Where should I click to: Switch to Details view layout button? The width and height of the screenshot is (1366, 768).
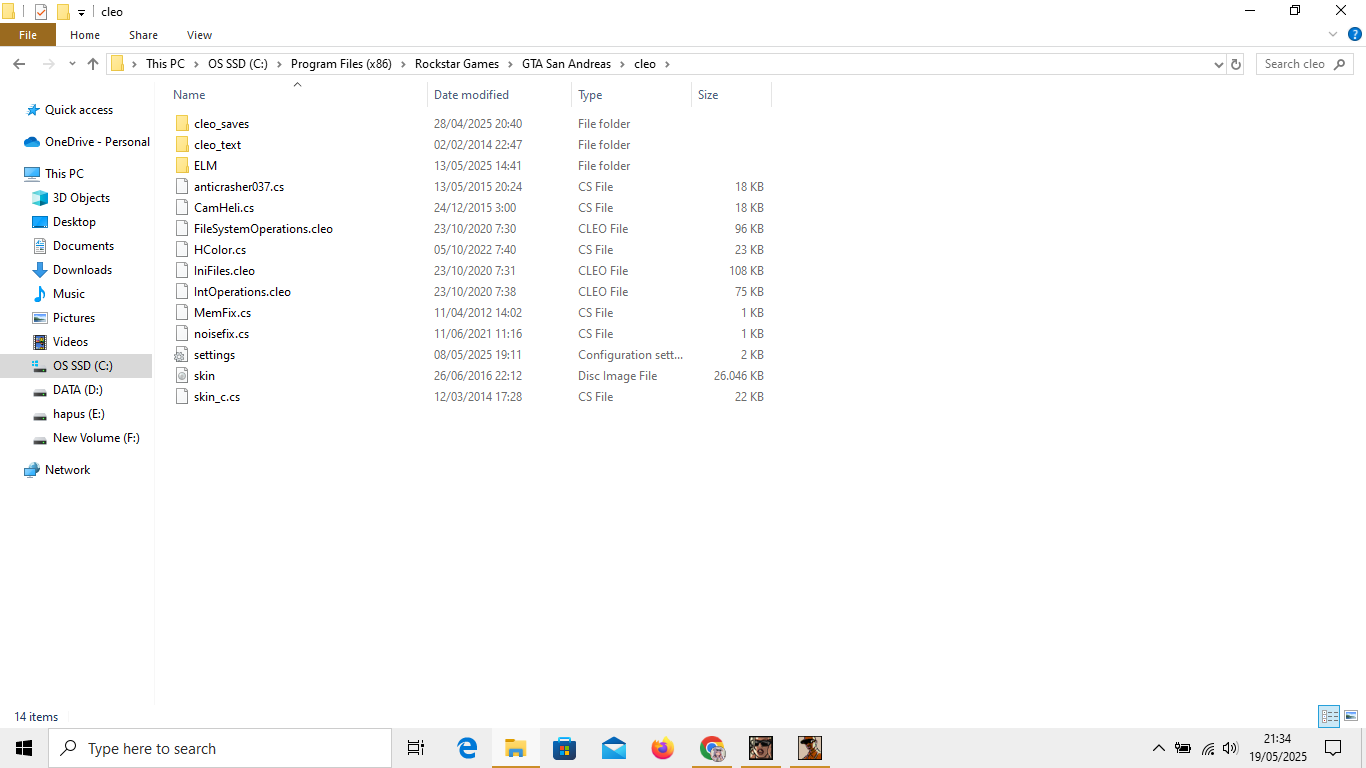pyautogui.click(x=1329, y=716)
